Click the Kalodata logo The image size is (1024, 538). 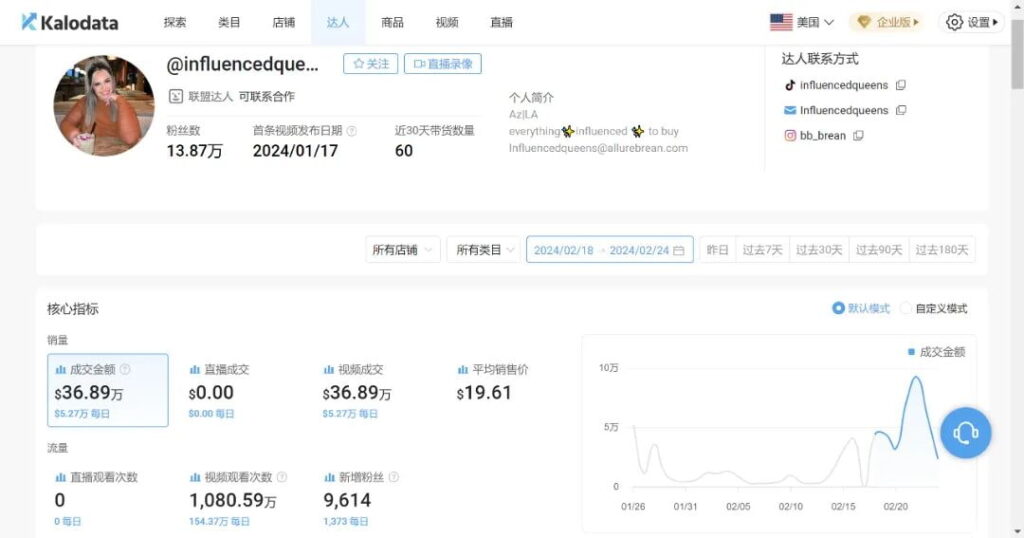tap(69, 22)
